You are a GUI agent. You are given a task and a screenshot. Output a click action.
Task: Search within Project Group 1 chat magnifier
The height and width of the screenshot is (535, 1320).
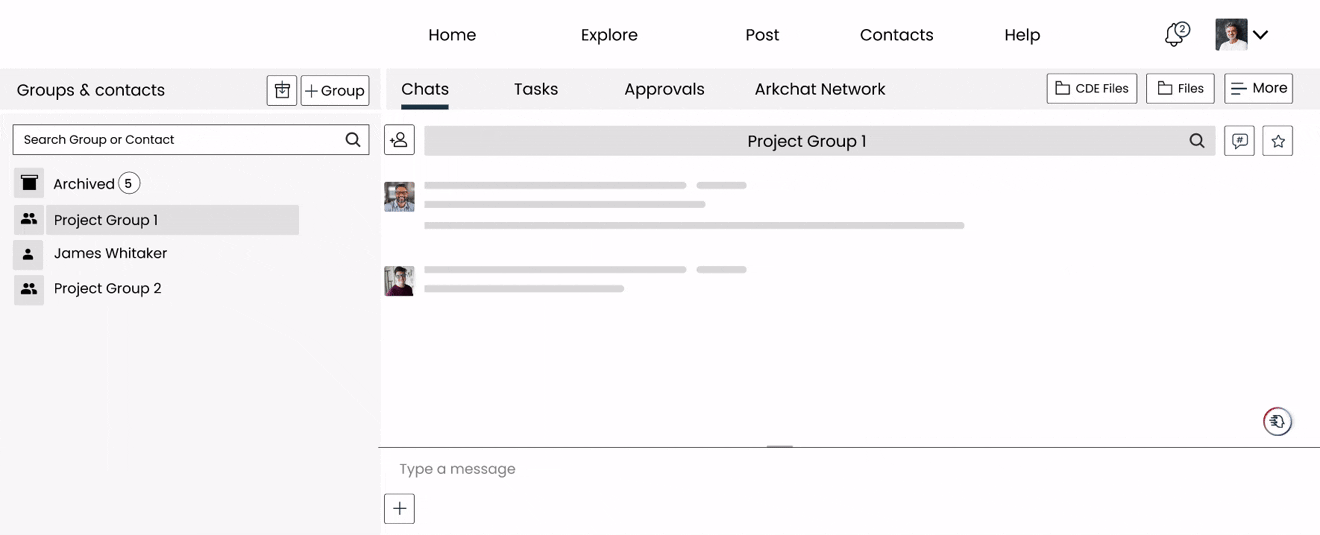pos(1197,141)
